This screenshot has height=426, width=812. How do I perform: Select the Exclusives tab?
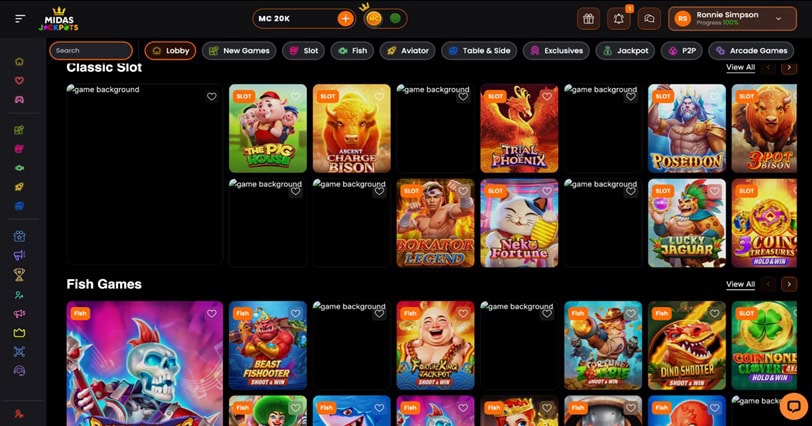pyautogui.click(x=556, y=51)
